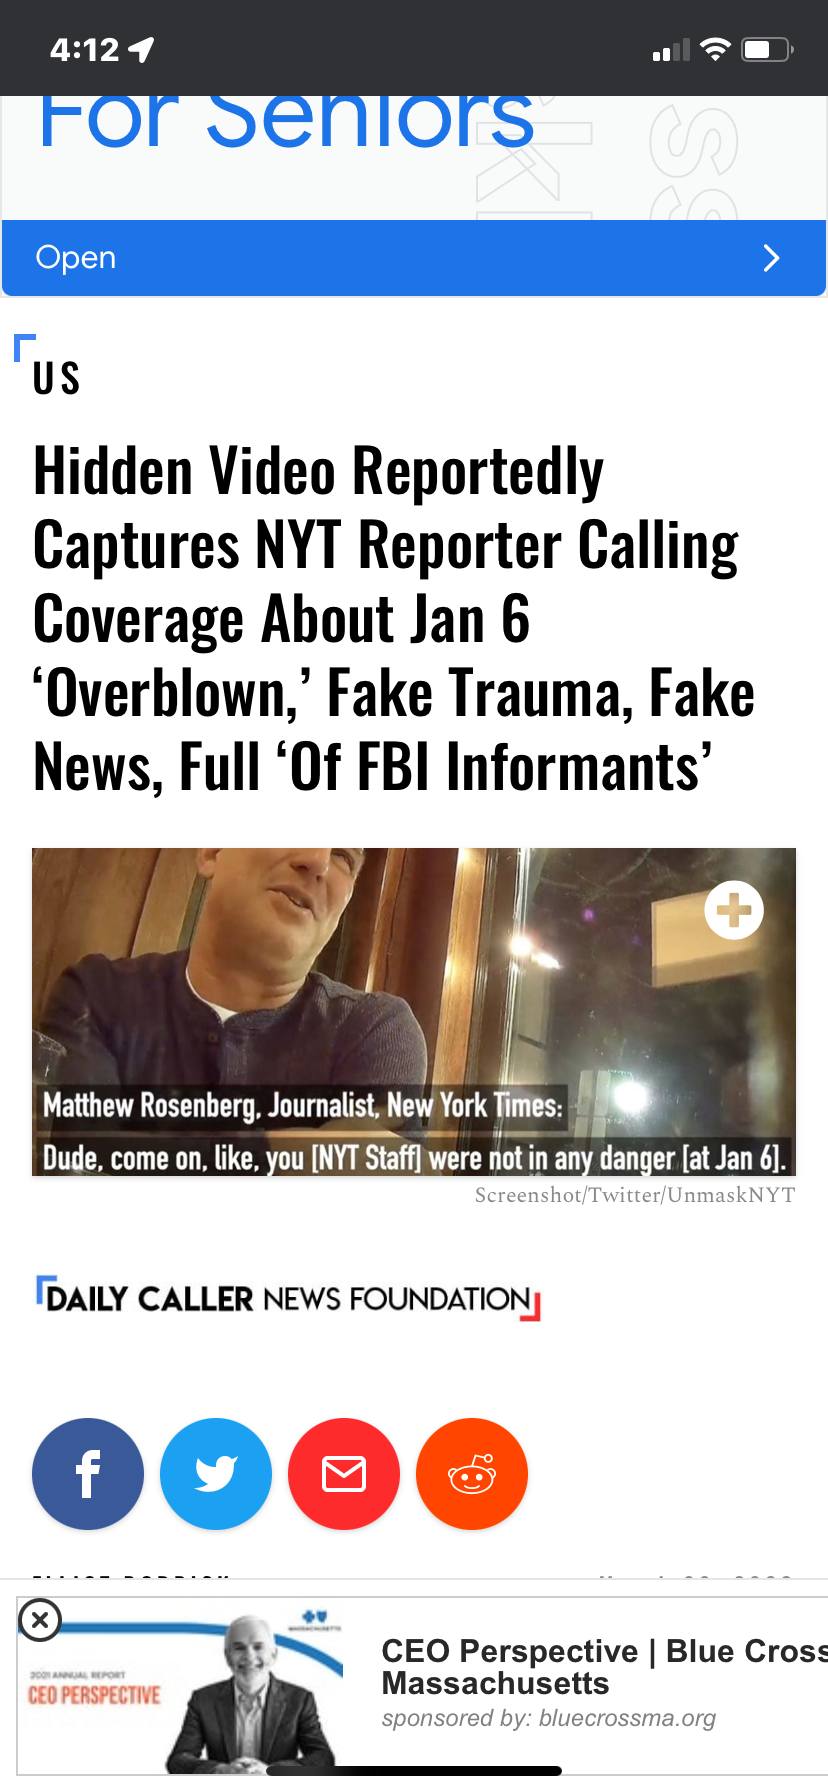Viewport: 828px width, 1792px height.
Task: View Matthew Rosenberg screenshot image
Action: 414,1011
